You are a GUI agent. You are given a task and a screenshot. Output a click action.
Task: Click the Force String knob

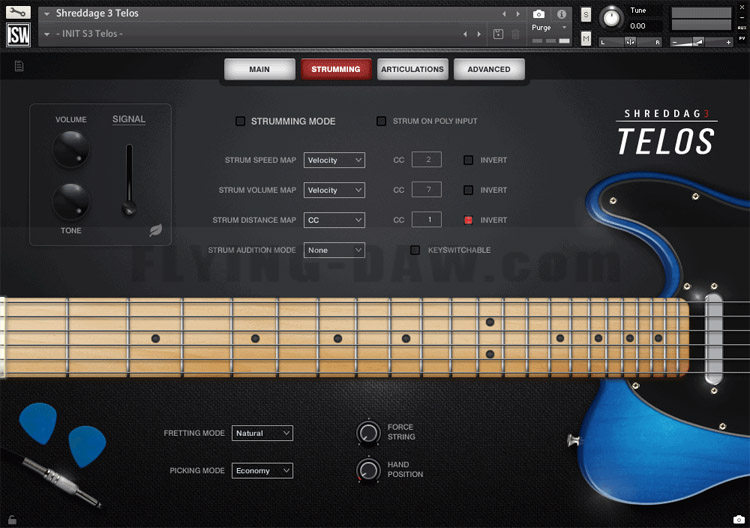[x=368, y=432]
